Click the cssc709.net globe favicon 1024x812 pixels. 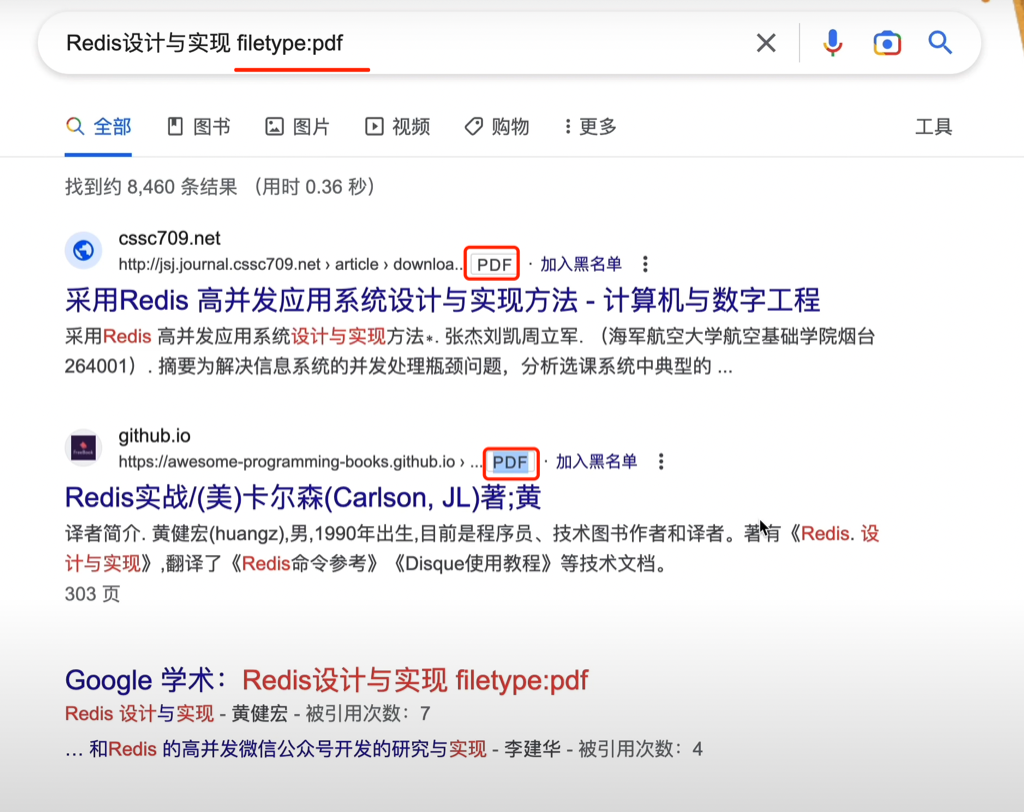[x=84, y=250]
